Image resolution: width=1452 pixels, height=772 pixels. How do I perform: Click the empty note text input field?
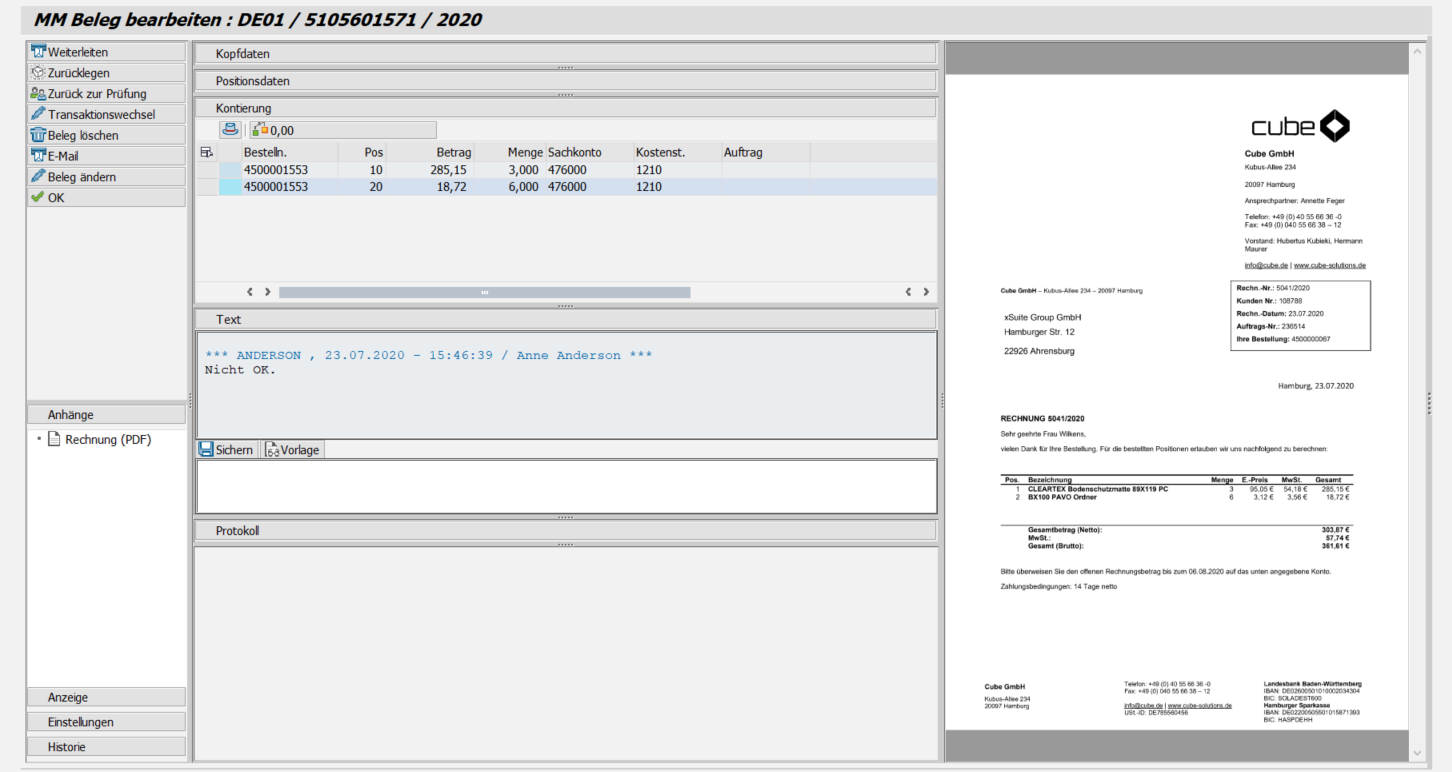pos(565,486)
